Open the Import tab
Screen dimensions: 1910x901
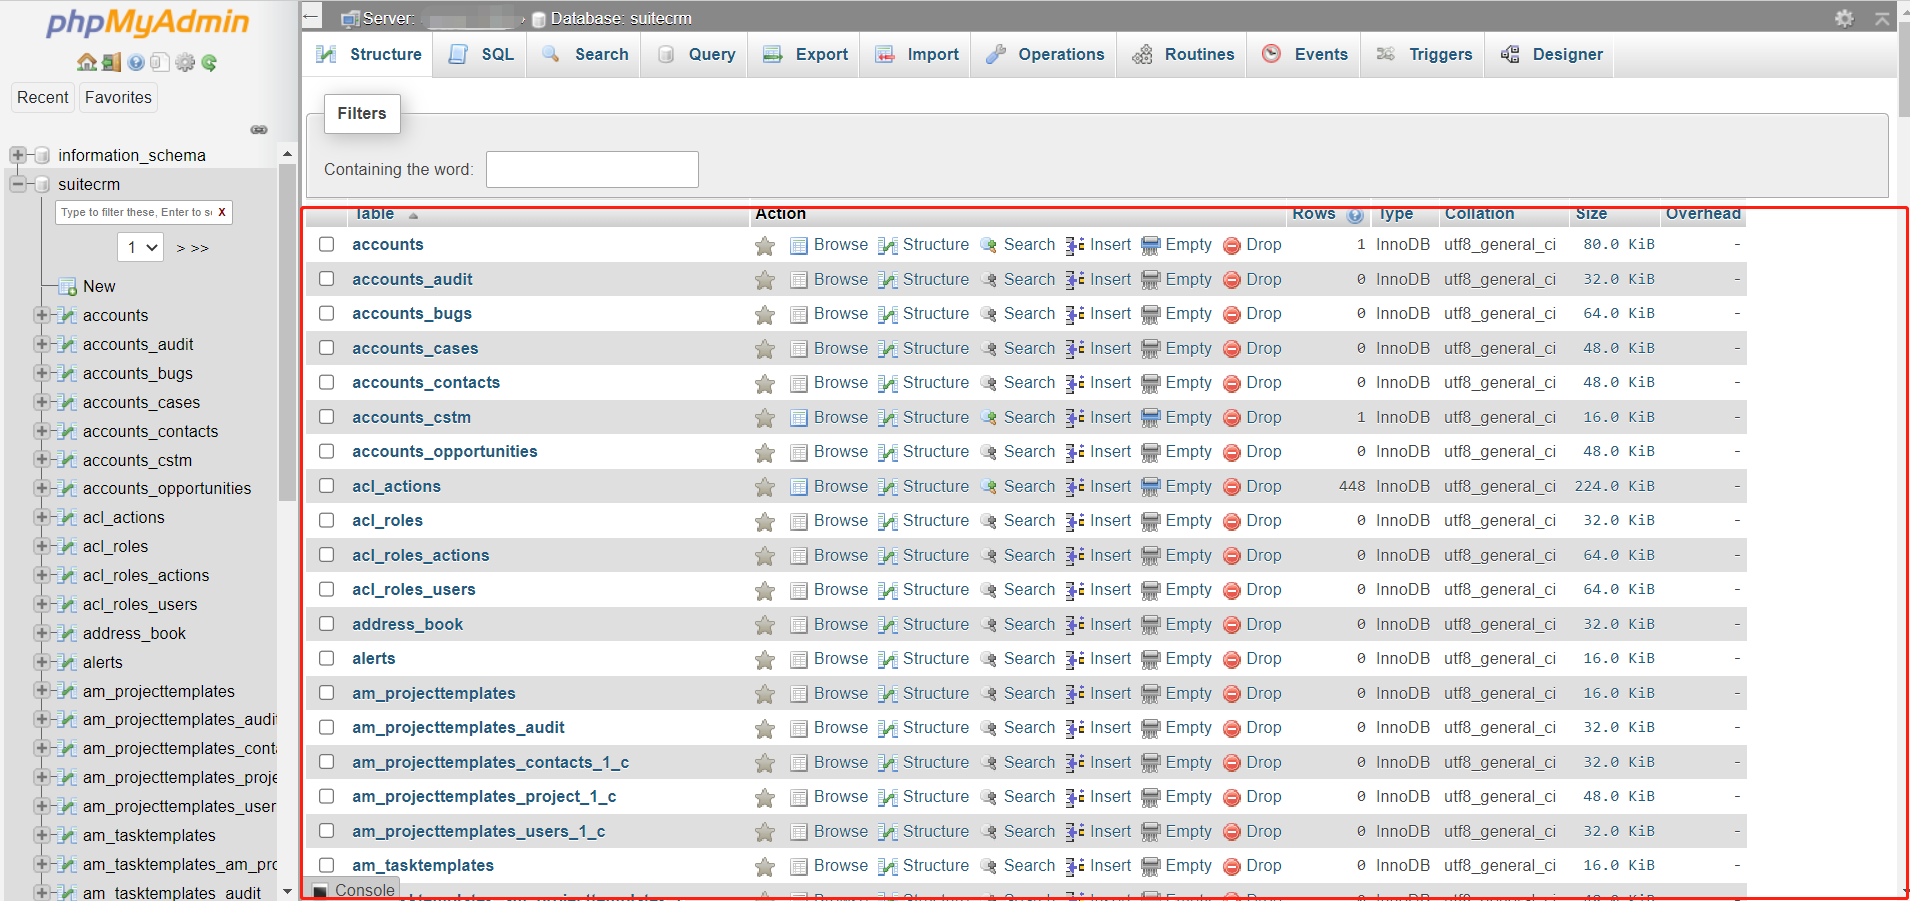coord(917,55)
